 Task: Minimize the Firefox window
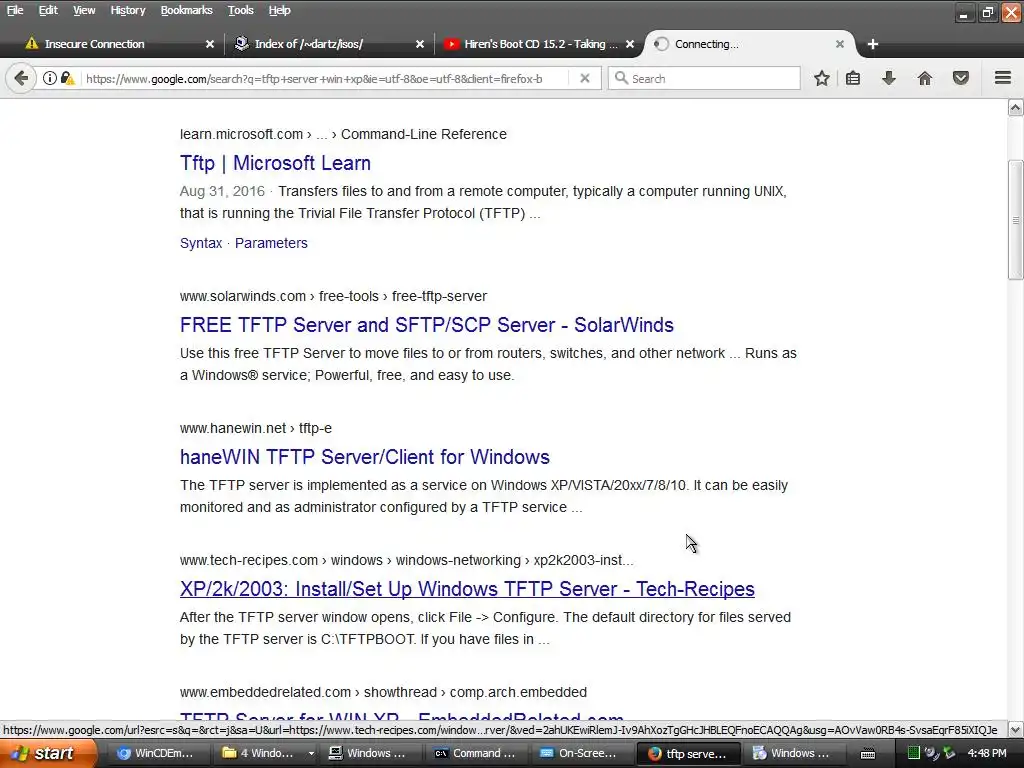point(964,12)
